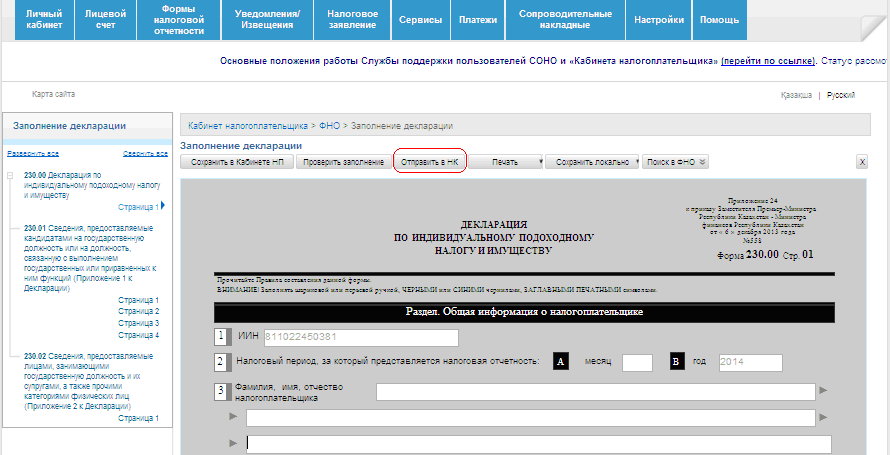Click blue arrow next to Страница 1
Image resolution: width=890 pixels, height=455 pixels.
(162, 206)
